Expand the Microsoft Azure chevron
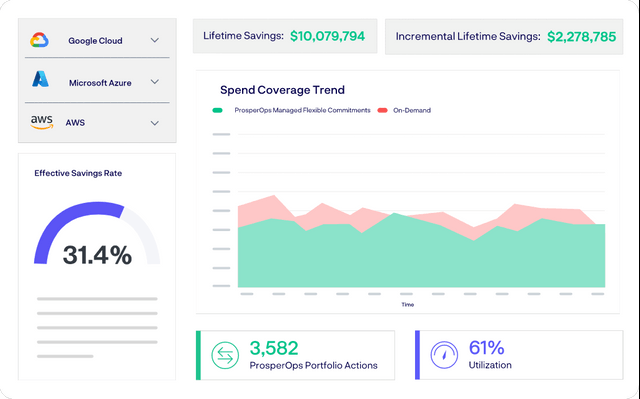This screenshot has height=399, width=640. (155, 82)
